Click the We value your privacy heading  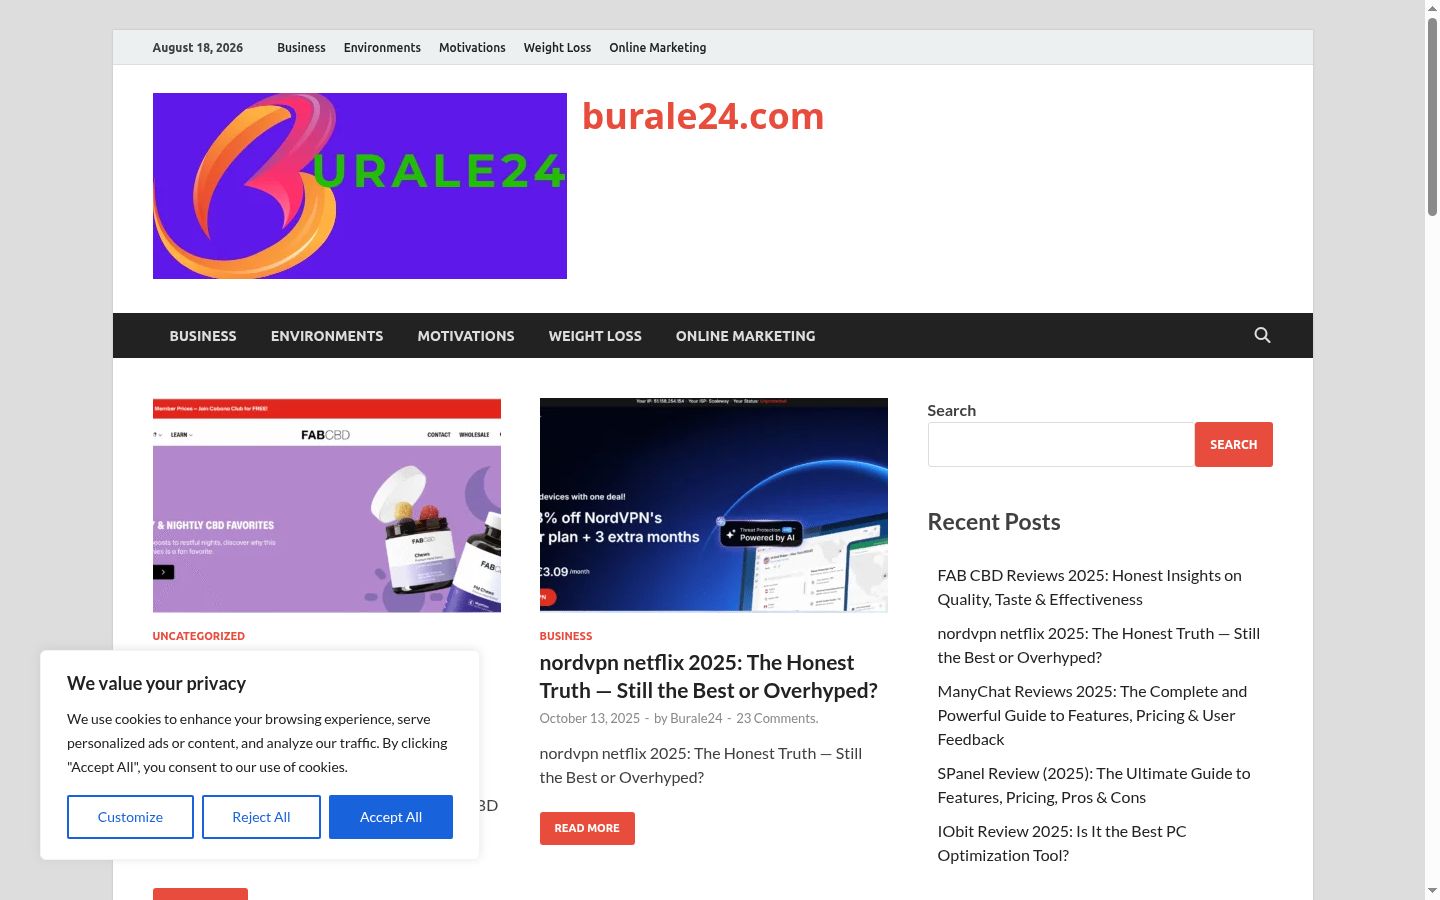click(x=156, y=683)
